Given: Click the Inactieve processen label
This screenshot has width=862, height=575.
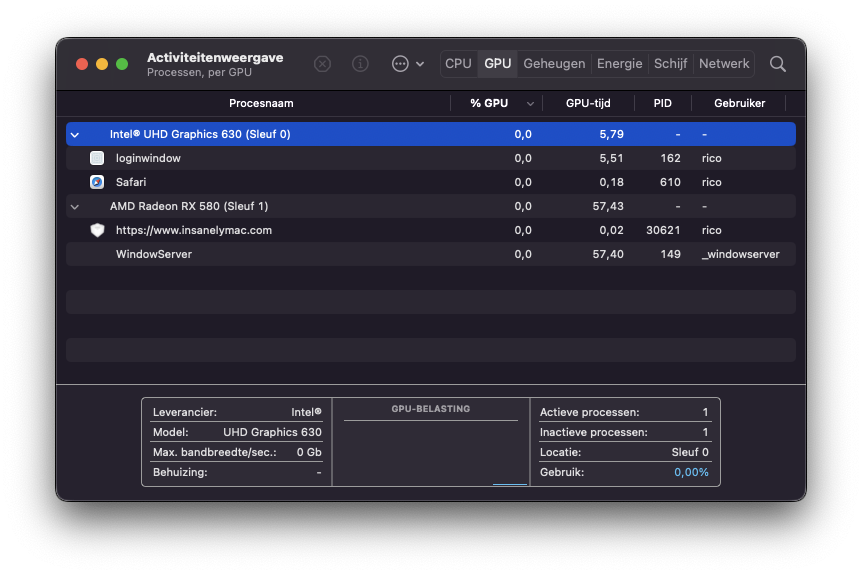Looking at the screenshot, I should [x=594, y=432].
